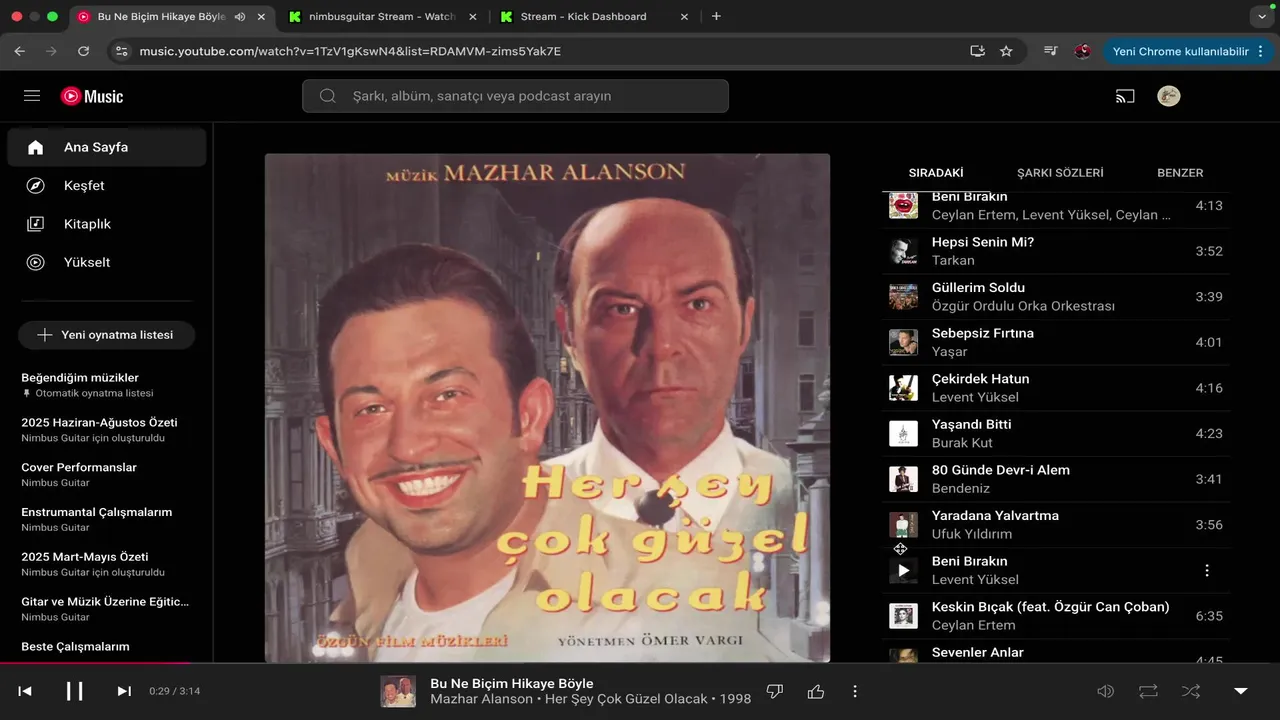Click Yeni Chrome kullanılabilir button
Viewport: 1280px width, 720px height.
[x=1181, y=51]
